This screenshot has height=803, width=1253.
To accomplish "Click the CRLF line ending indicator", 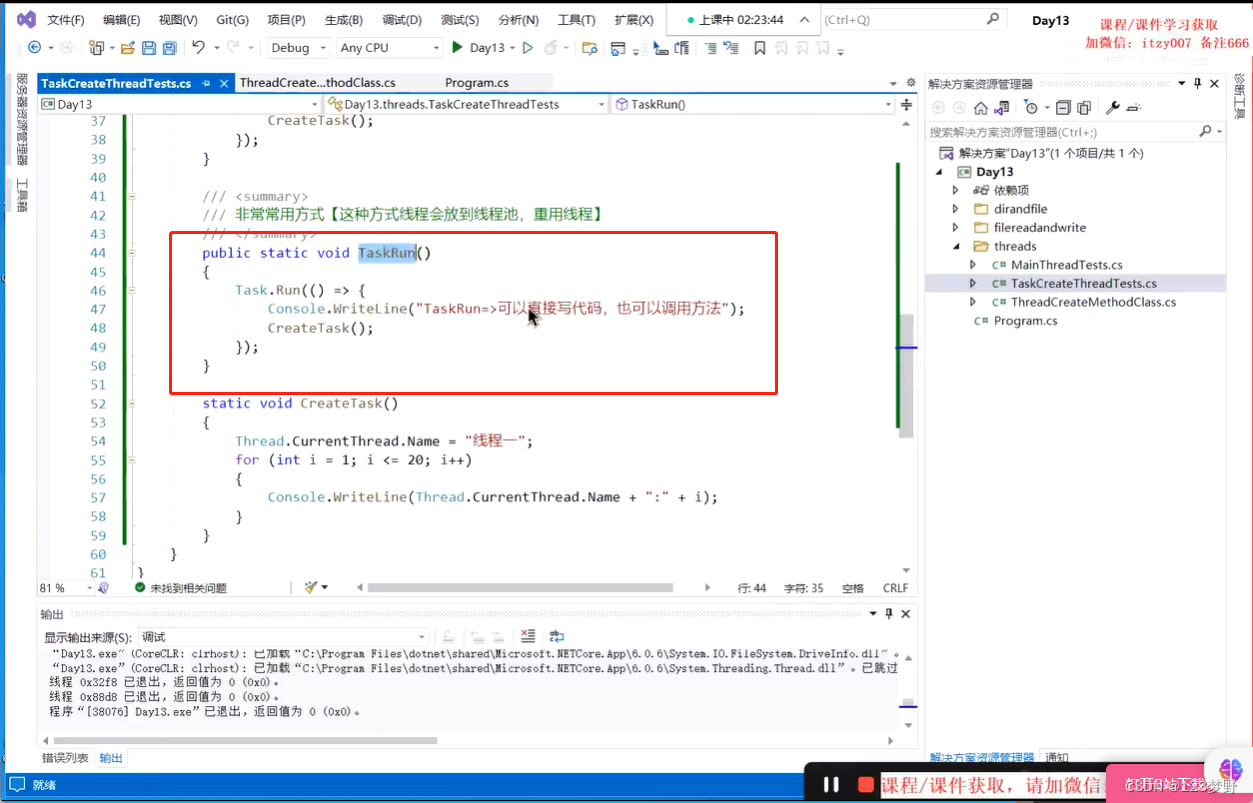I will click(x=895, y=588).
